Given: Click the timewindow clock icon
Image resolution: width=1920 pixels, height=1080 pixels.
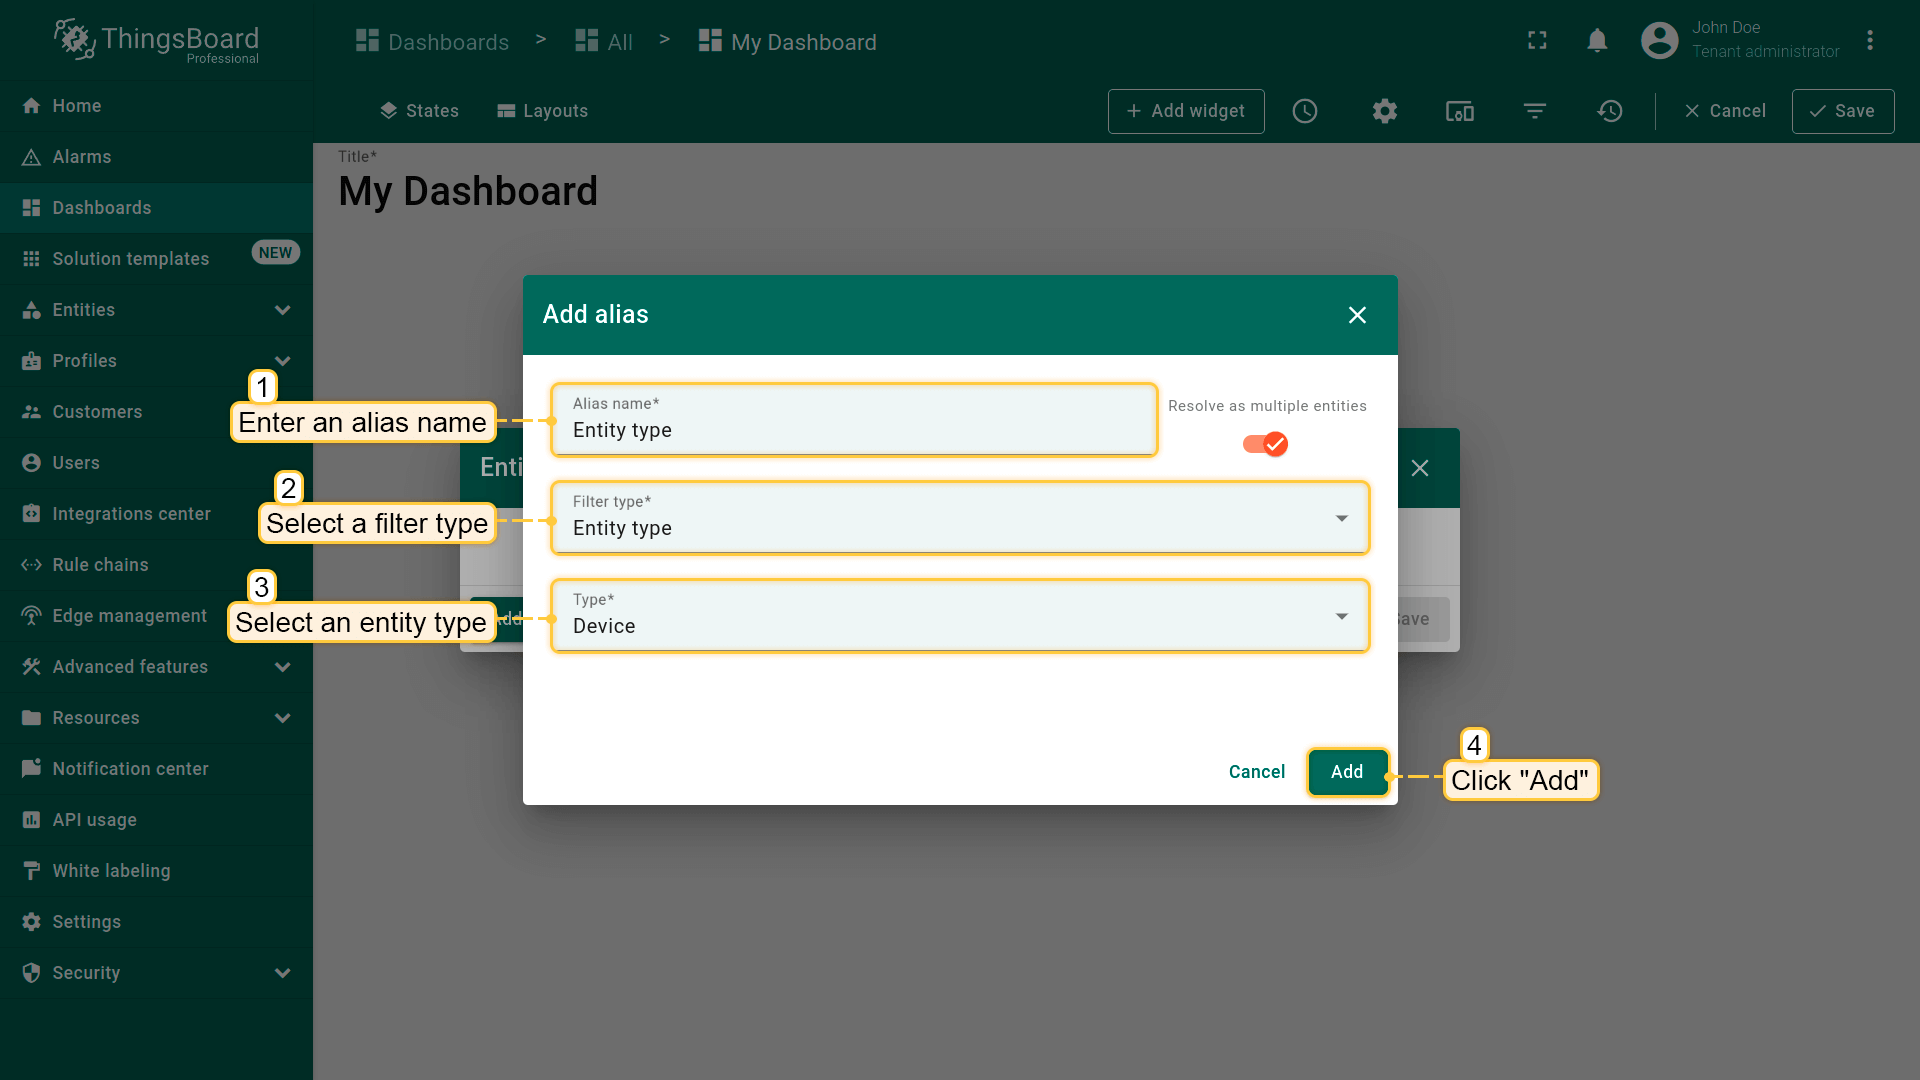Looking at the screenshot, I should (x=1305, y=111).
